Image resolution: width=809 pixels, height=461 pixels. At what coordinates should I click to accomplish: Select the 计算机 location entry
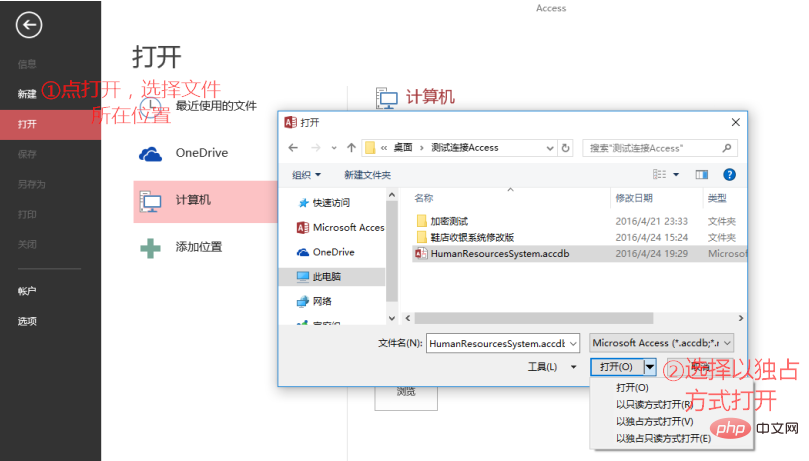coord(205,201)
